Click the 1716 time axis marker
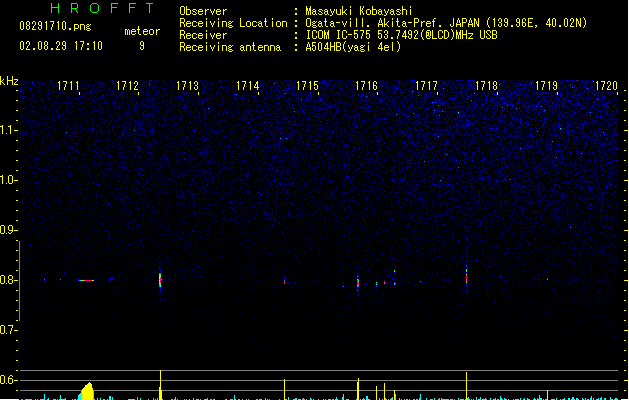 click(x=367, y=86)
